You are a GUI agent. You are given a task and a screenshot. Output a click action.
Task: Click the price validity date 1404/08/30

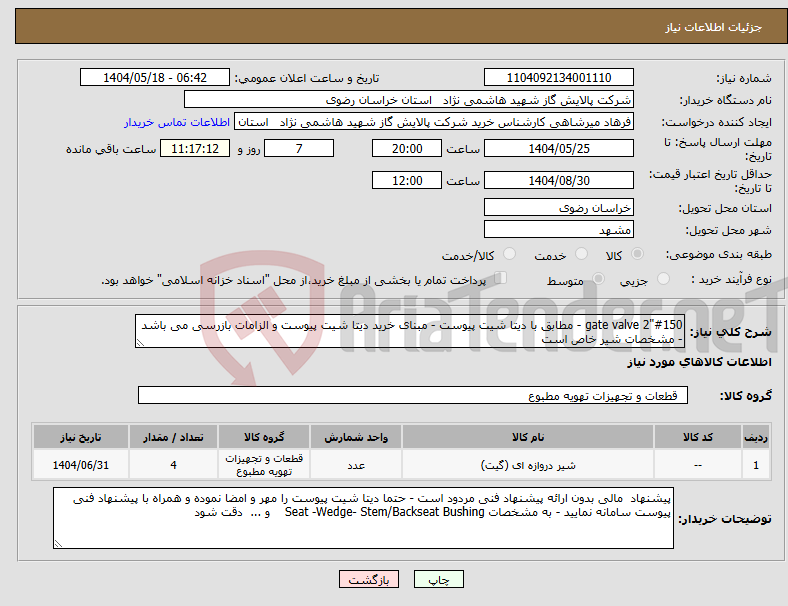point(558,180)
